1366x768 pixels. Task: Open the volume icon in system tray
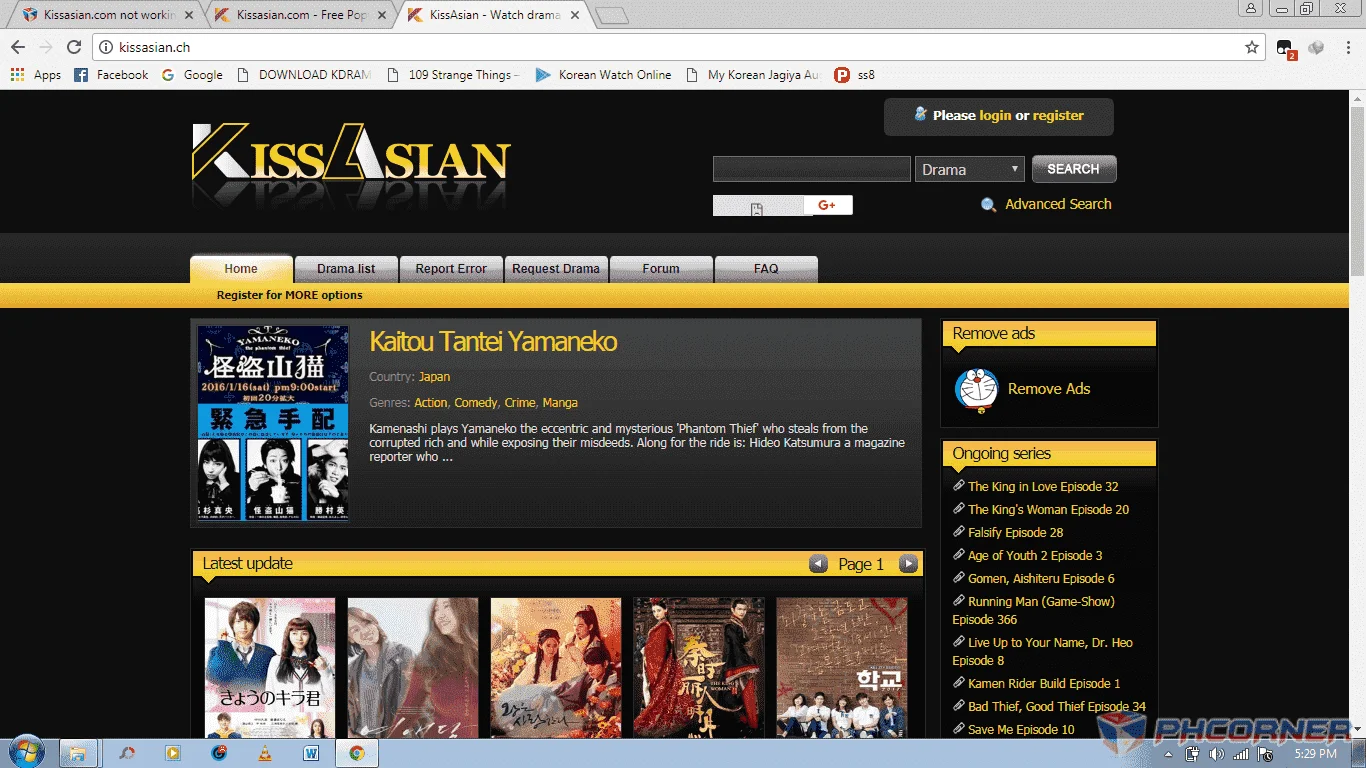click(1217, 754)
